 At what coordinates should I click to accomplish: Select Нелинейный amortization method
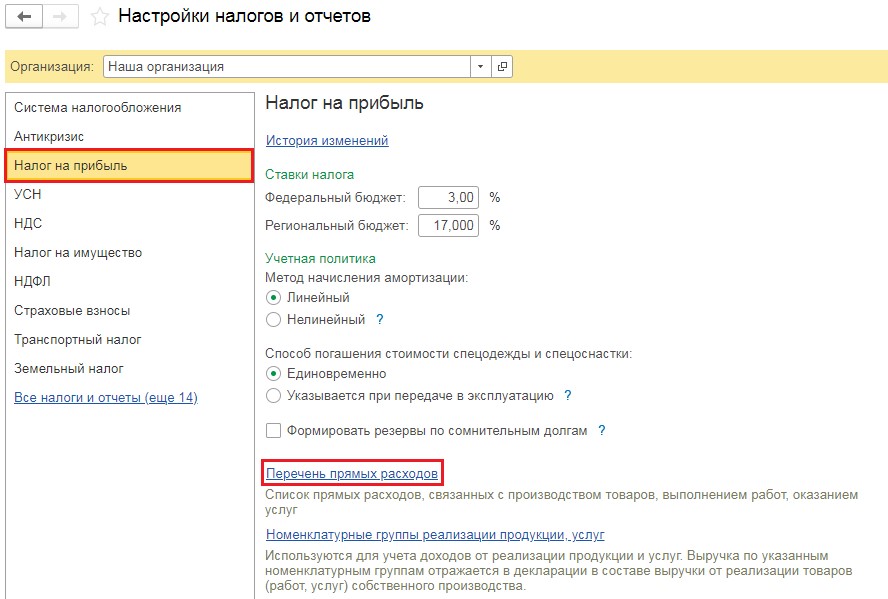[274, 320]
